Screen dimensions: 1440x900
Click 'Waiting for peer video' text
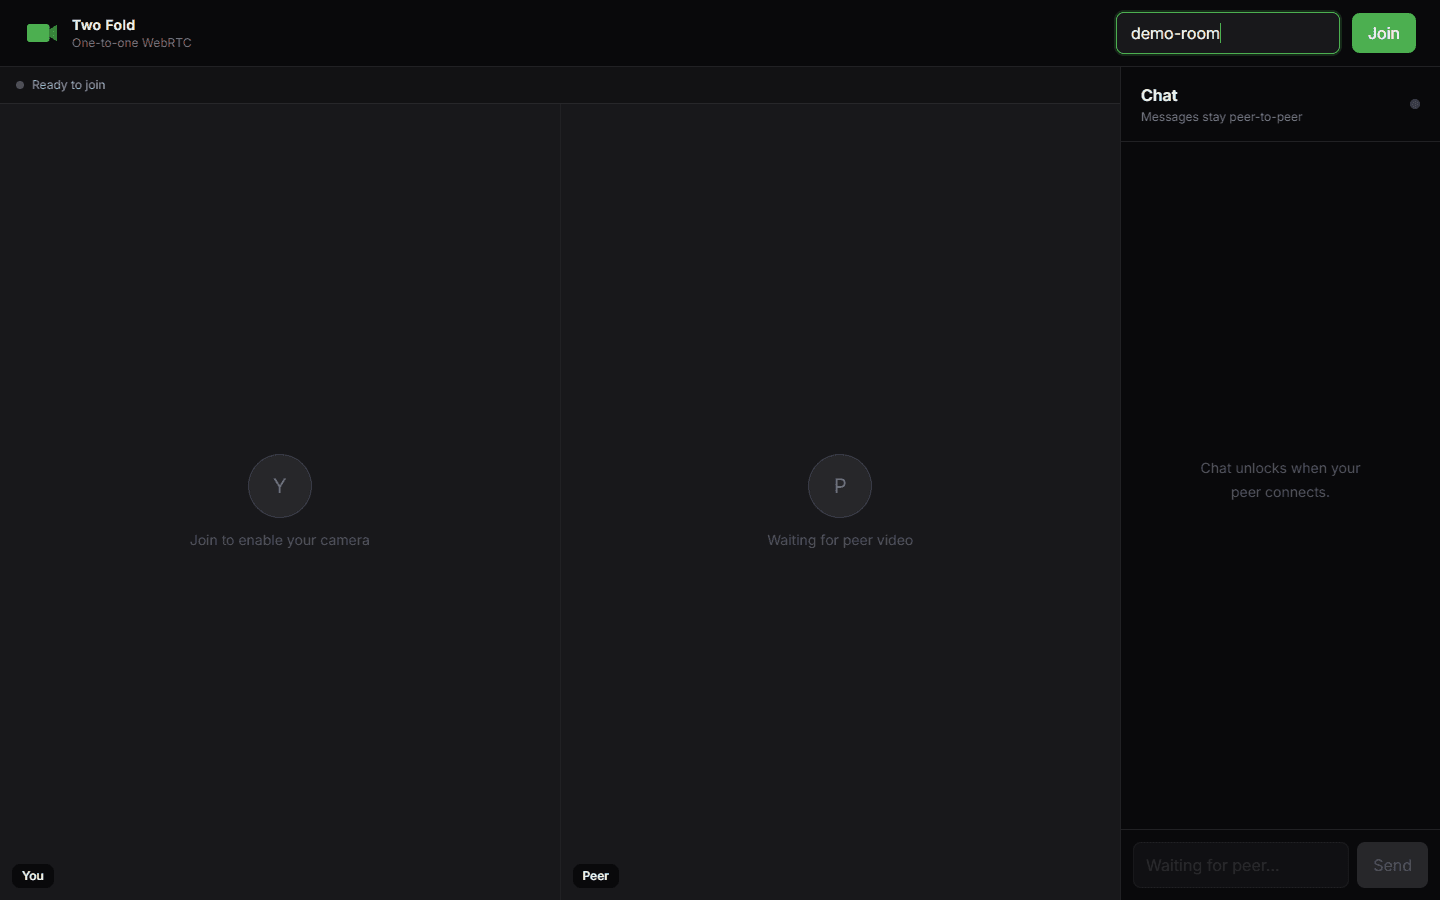point(840,540)
